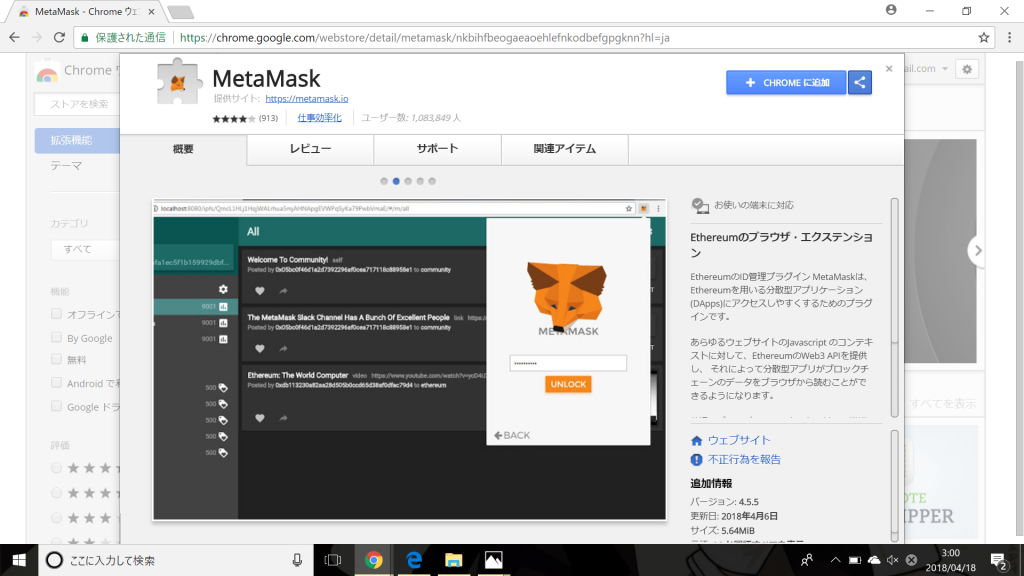Click the OneDrive cloud tray icon
Image resolution: width=1024 pixels, height=576 pixels.
(x=874, y=560)
